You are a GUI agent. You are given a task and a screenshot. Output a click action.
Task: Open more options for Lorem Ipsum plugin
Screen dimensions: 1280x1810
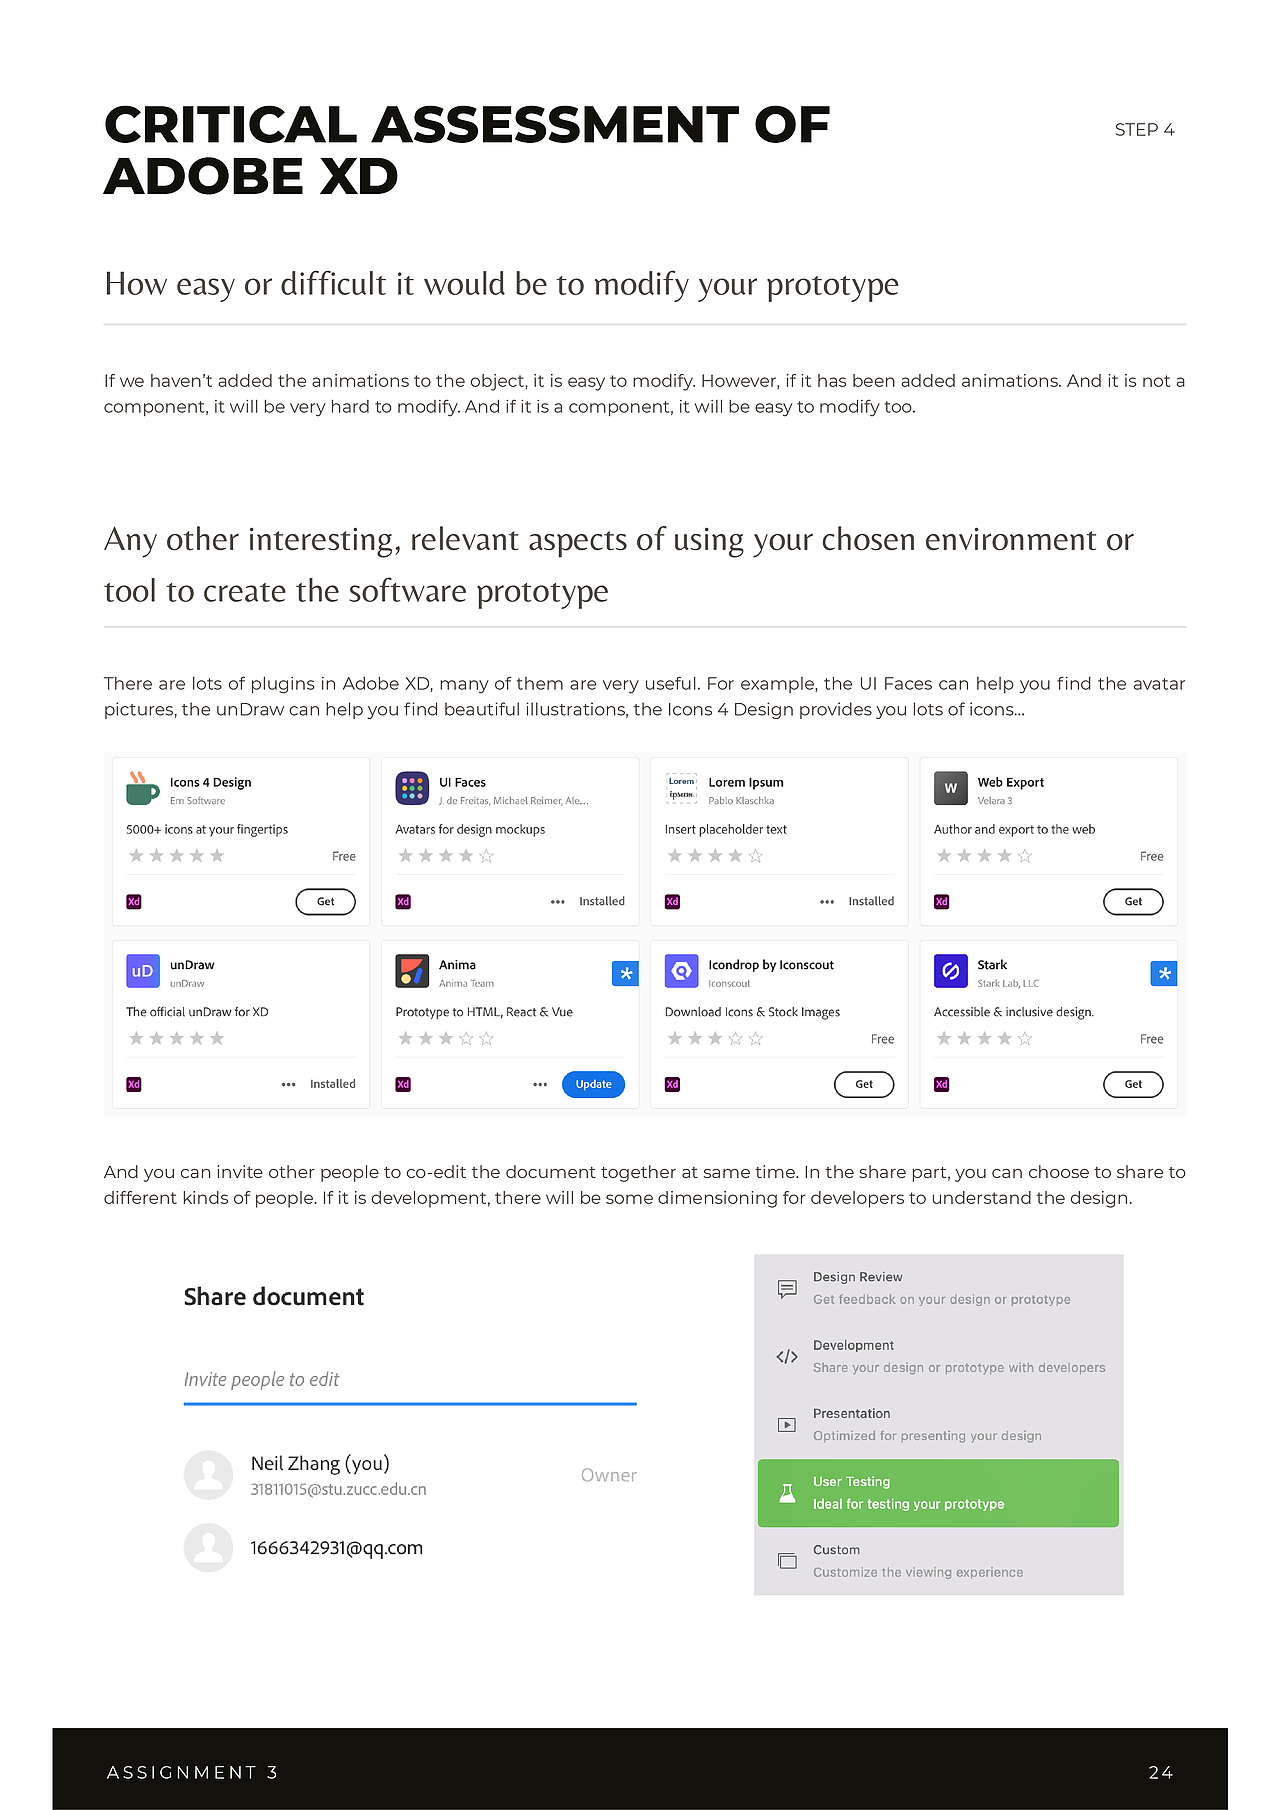pyautogui.click(x=827, y=902)
